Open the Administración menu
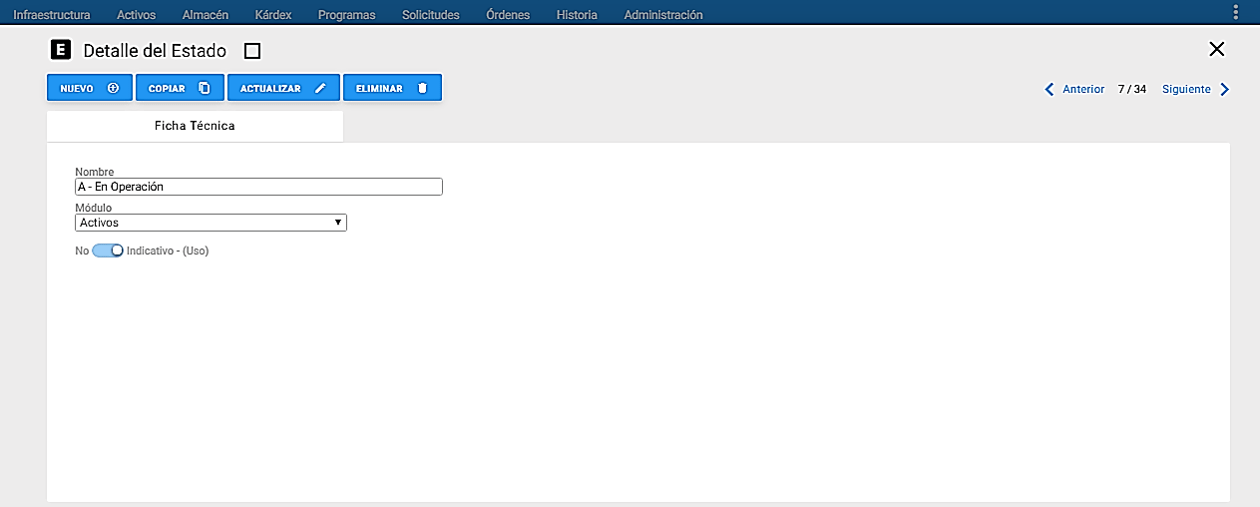This screenshot has width=1260, height=507. tap(663, 15)
